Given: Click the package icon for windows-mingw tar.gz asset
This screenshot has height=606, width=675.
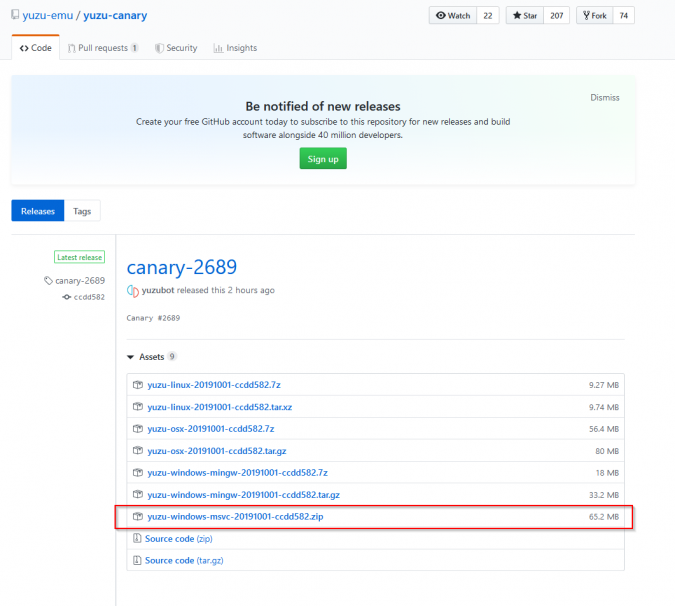Looking at the screenshot, I should point(138,495).
